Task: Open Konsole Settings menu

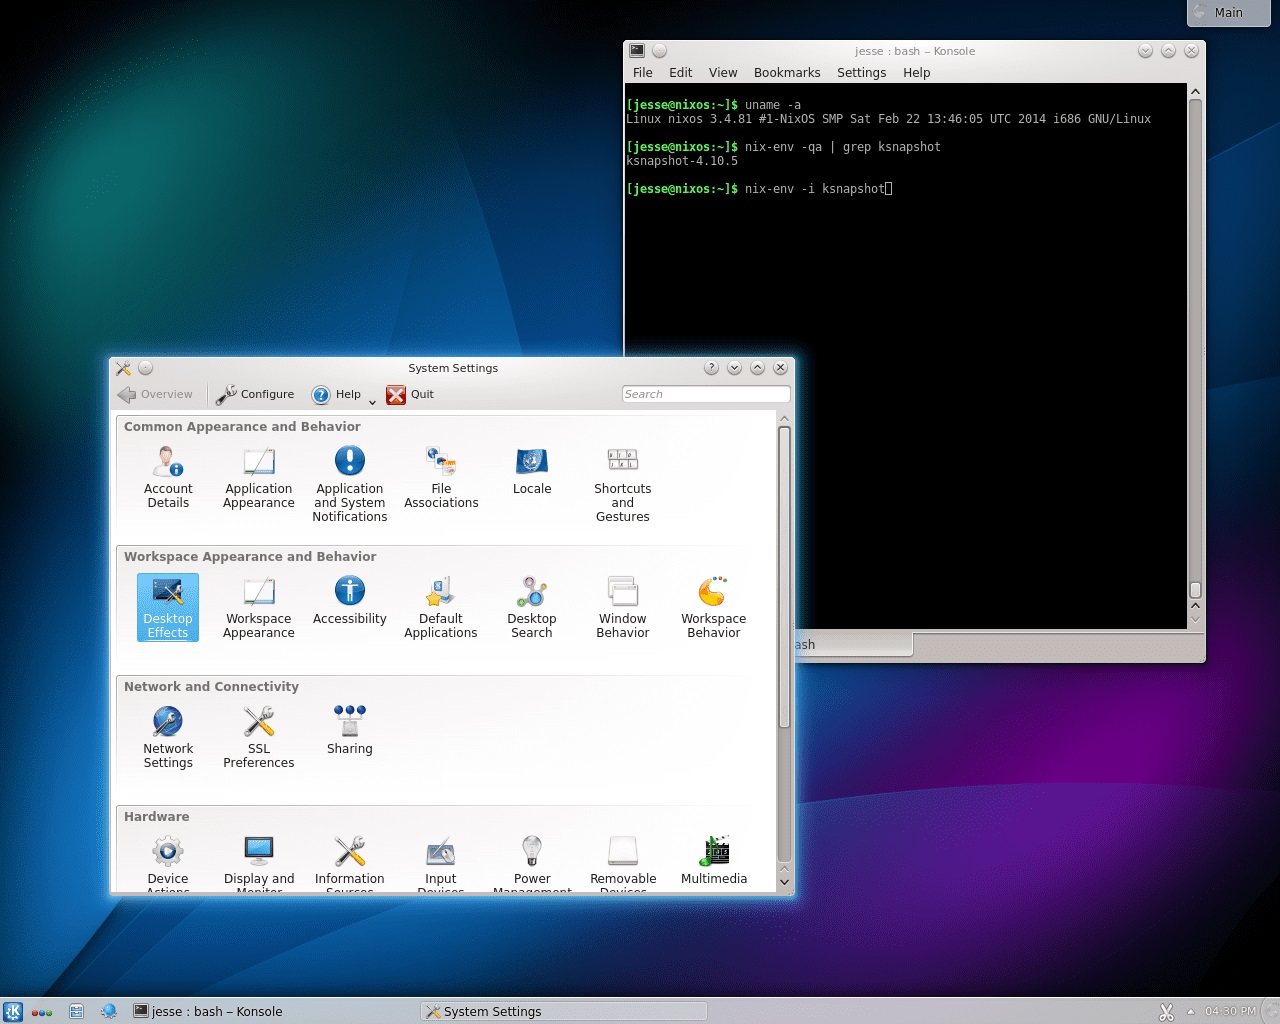Action: click(861, 72)
